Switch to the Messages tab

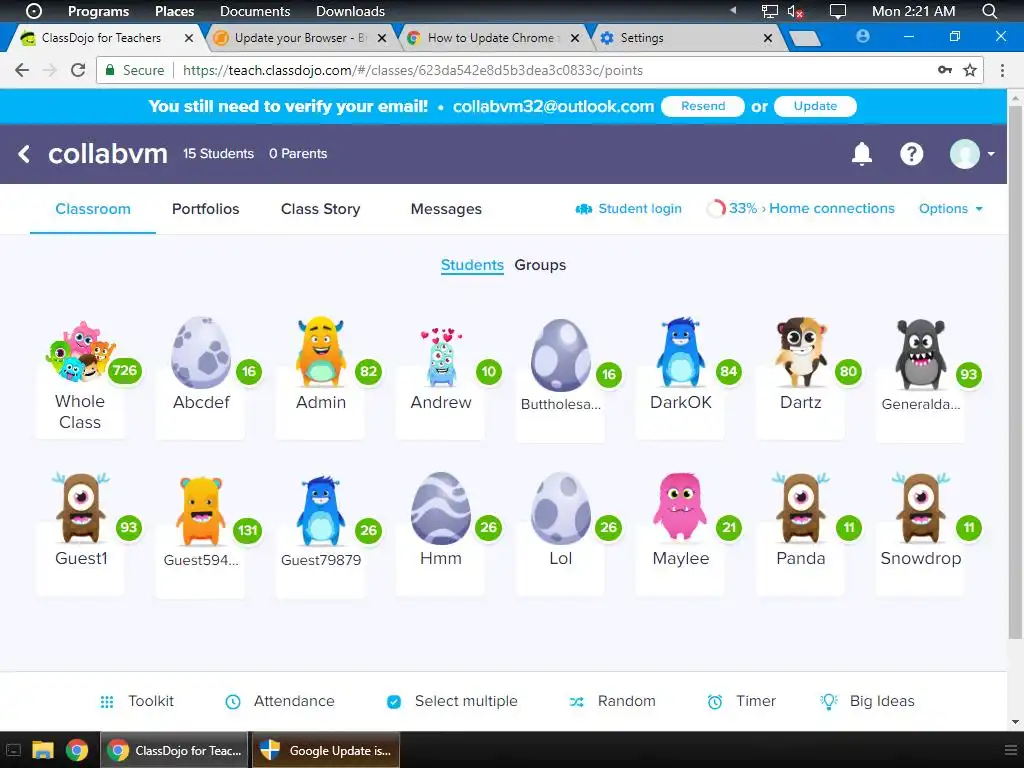(446, 210)
